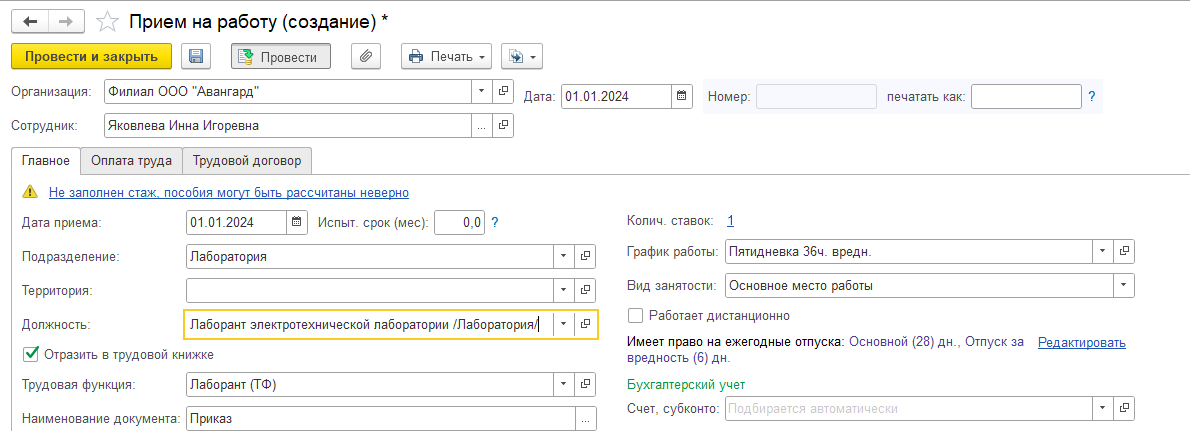Click the Провести и закрыть button

(x=91, y=56)
